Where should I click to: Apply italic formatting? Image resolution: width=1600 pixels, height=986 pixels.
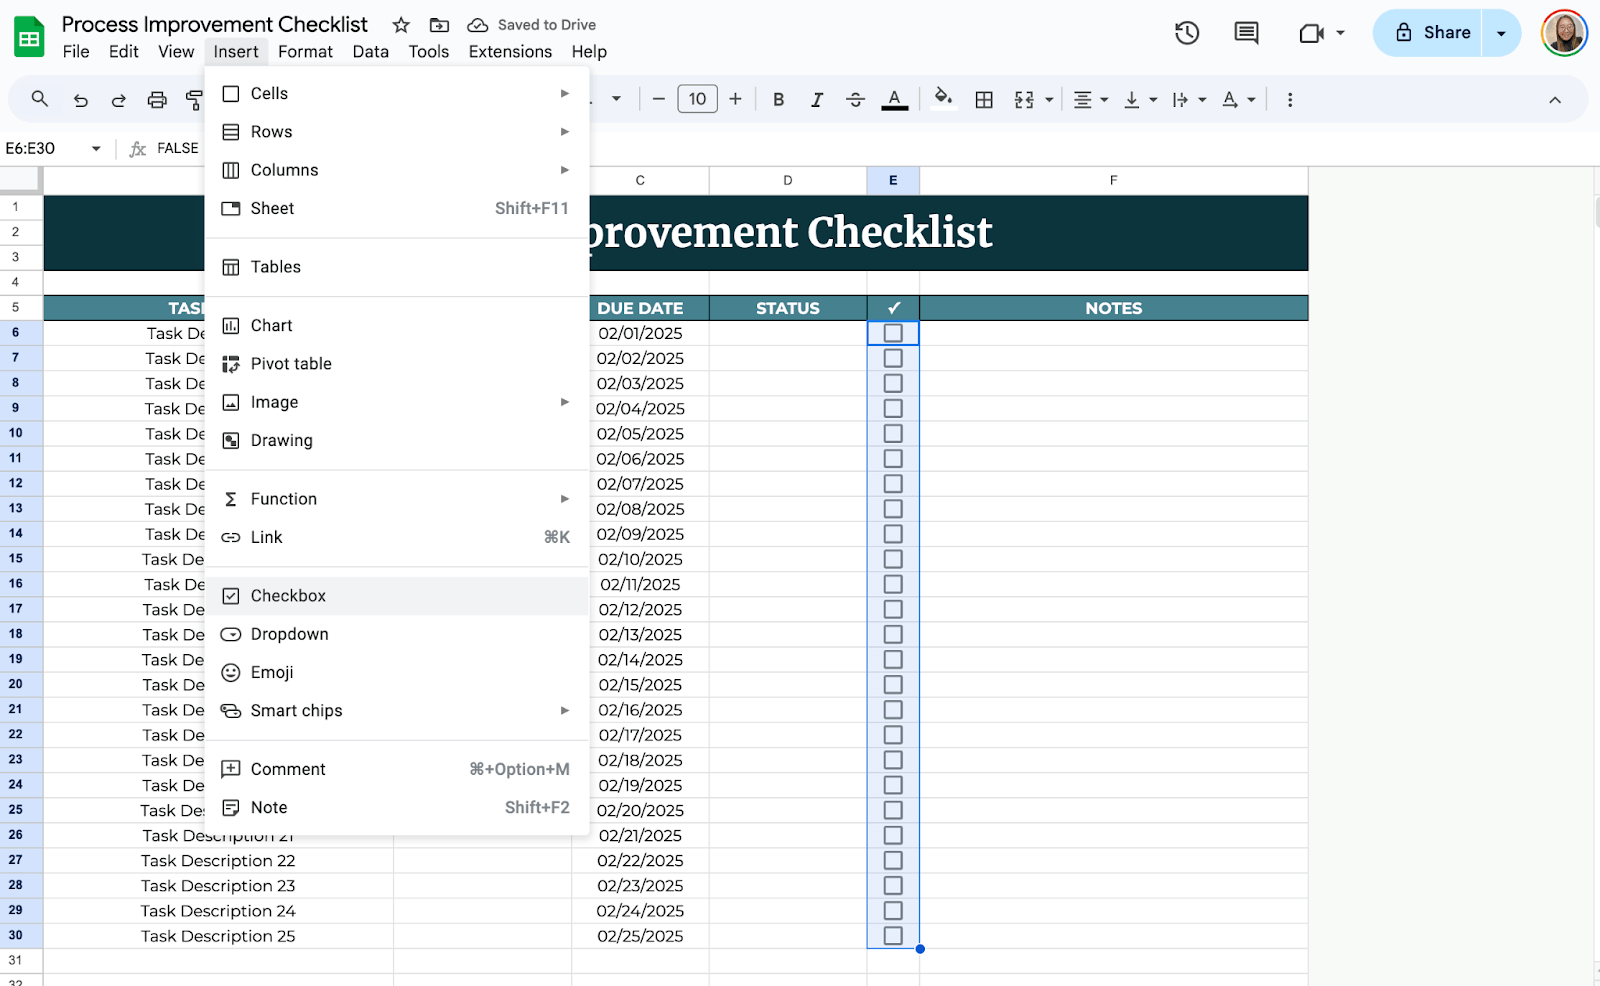817,100
